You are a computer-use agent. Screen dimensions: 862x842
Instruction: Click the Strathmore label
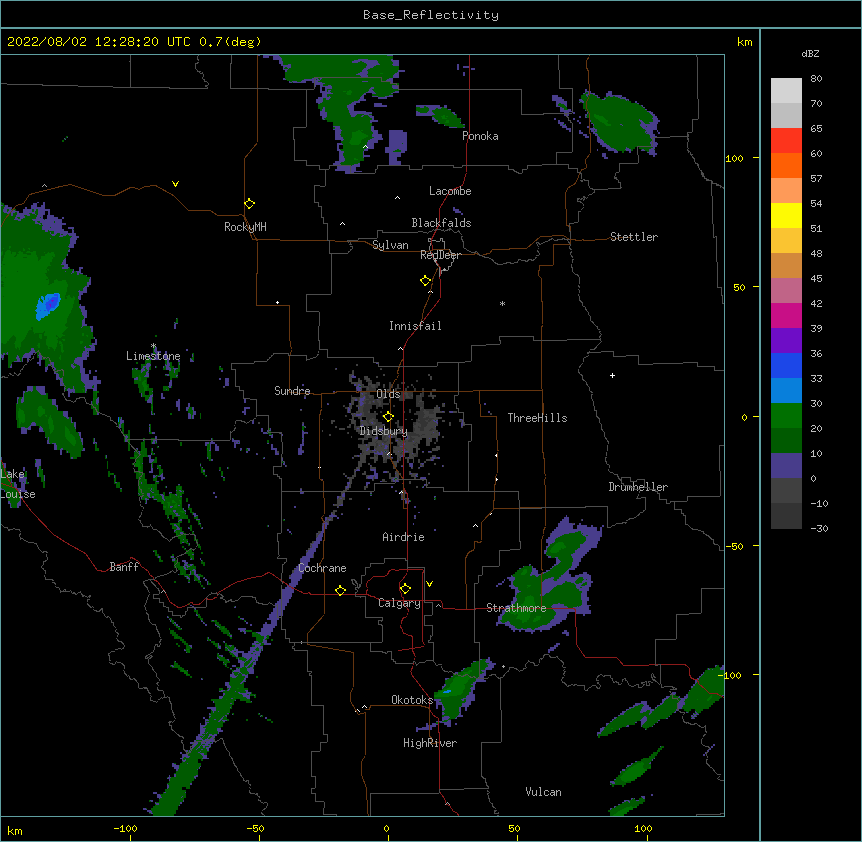516,608
